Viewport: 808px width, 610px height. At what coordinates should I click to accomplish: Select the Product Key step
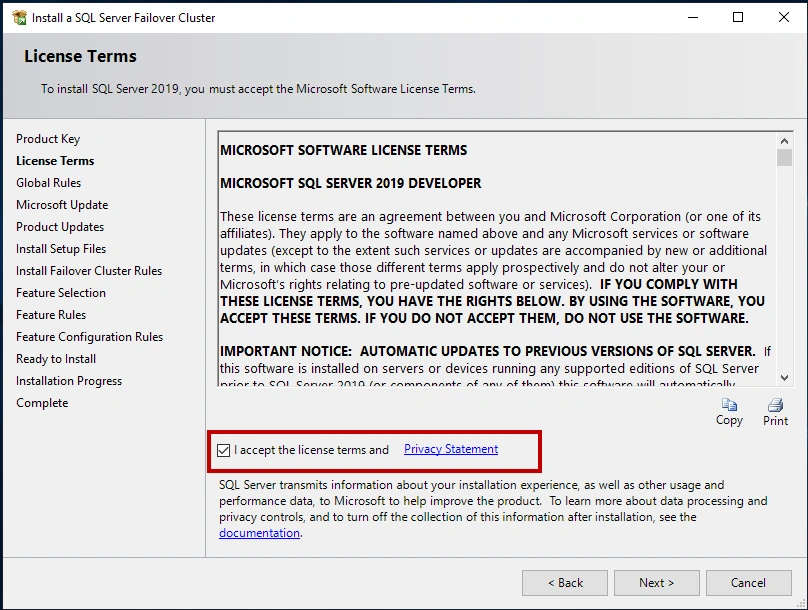(48, 139)
